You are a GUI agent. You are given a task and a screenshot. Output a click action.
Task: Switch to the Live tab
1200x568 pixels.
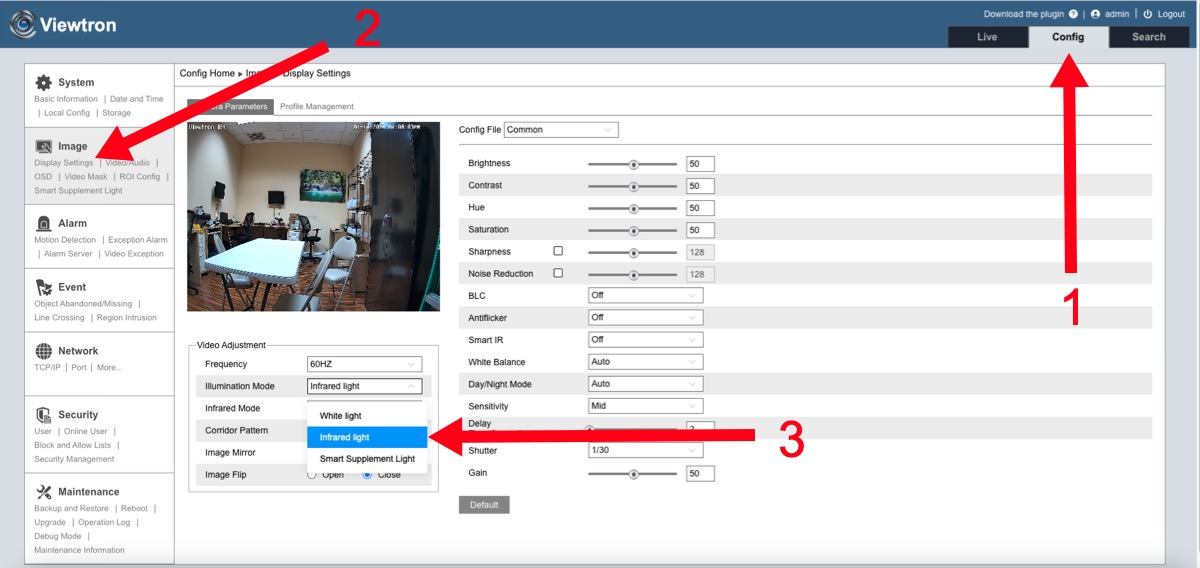click(x=987, y=37)
